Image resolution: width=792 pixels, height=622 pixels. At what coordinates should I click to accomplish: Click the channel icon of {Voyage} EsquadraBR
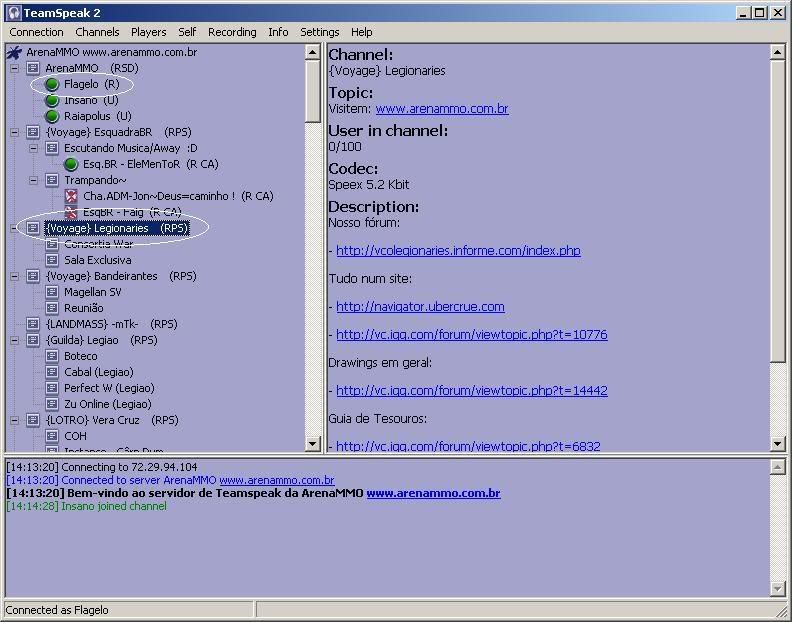(x=33, y=132)
